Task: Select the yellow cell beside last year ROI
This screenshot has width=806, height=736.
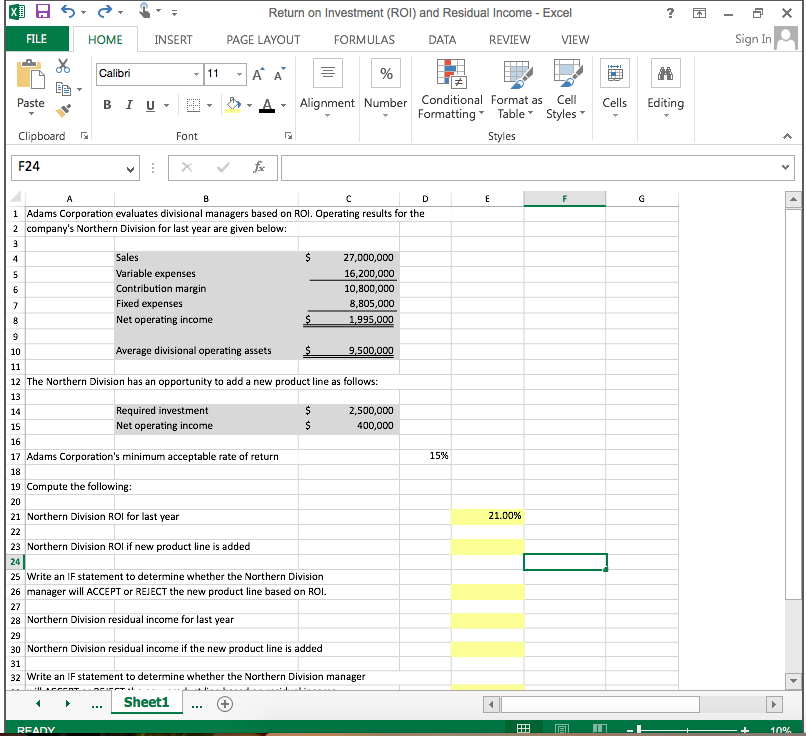Action: 487,516
